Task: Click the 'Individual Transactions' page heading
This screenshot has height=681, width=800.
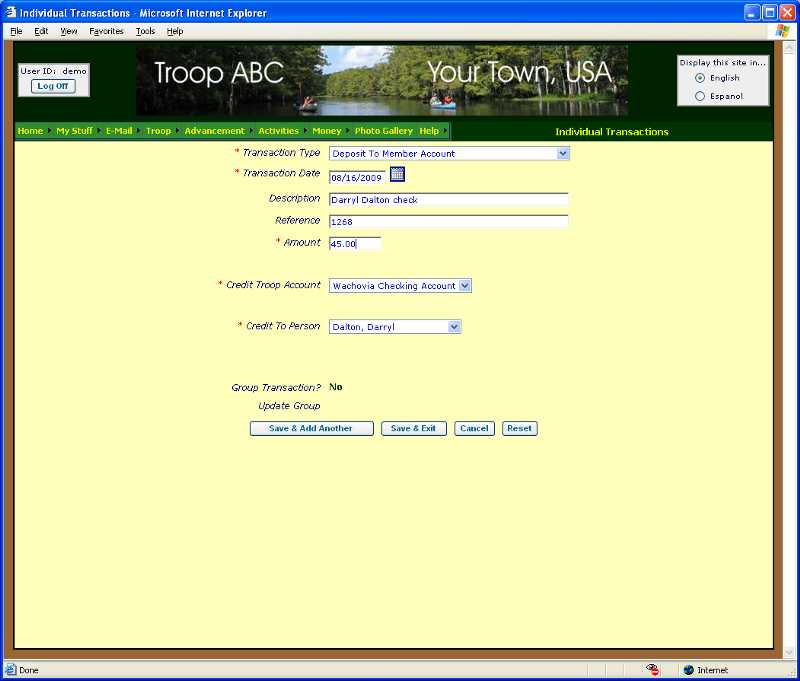Action: 612,132
